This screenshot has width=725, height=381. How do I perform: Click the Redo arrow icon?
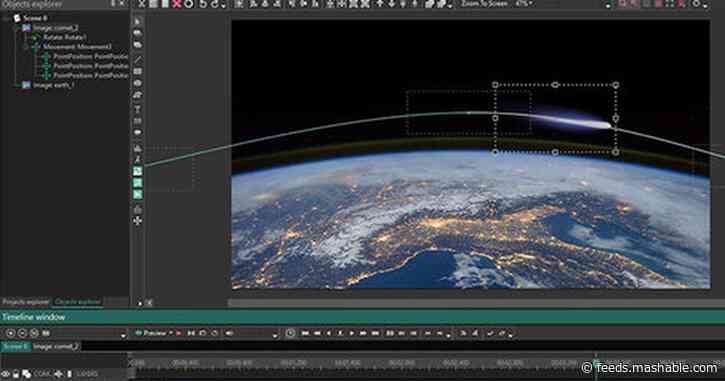215,4
